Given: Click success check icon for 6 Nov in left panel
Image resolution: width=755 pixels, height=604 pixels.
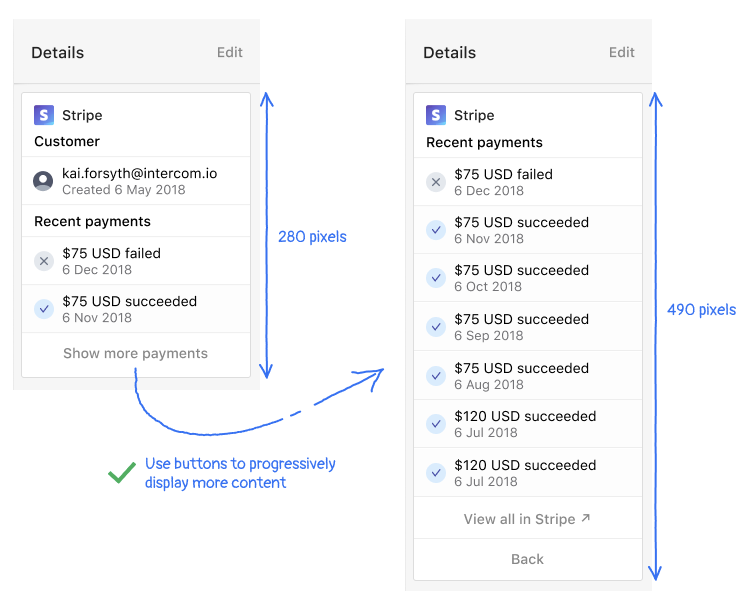Looking at the screenshot, I should coord(43,309).
